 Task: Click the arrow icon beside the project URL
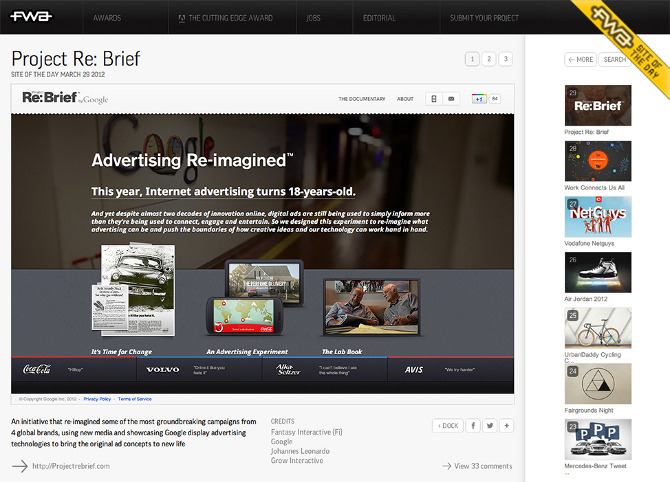click(x=20, y=466)
